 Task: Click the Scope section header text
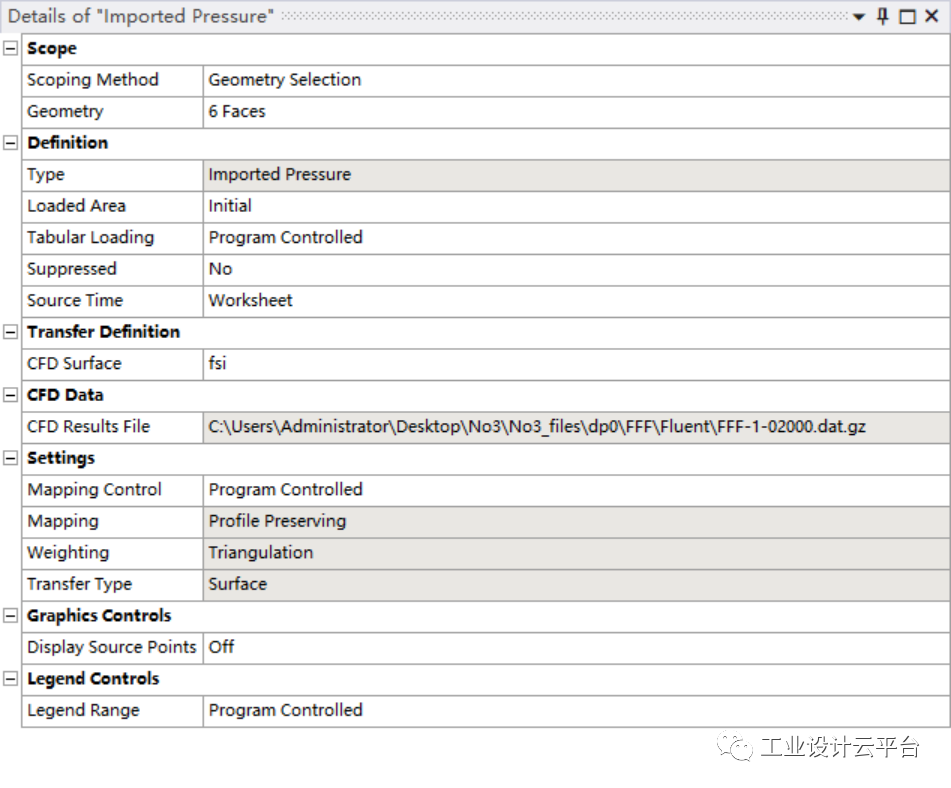tap(52, 49)
